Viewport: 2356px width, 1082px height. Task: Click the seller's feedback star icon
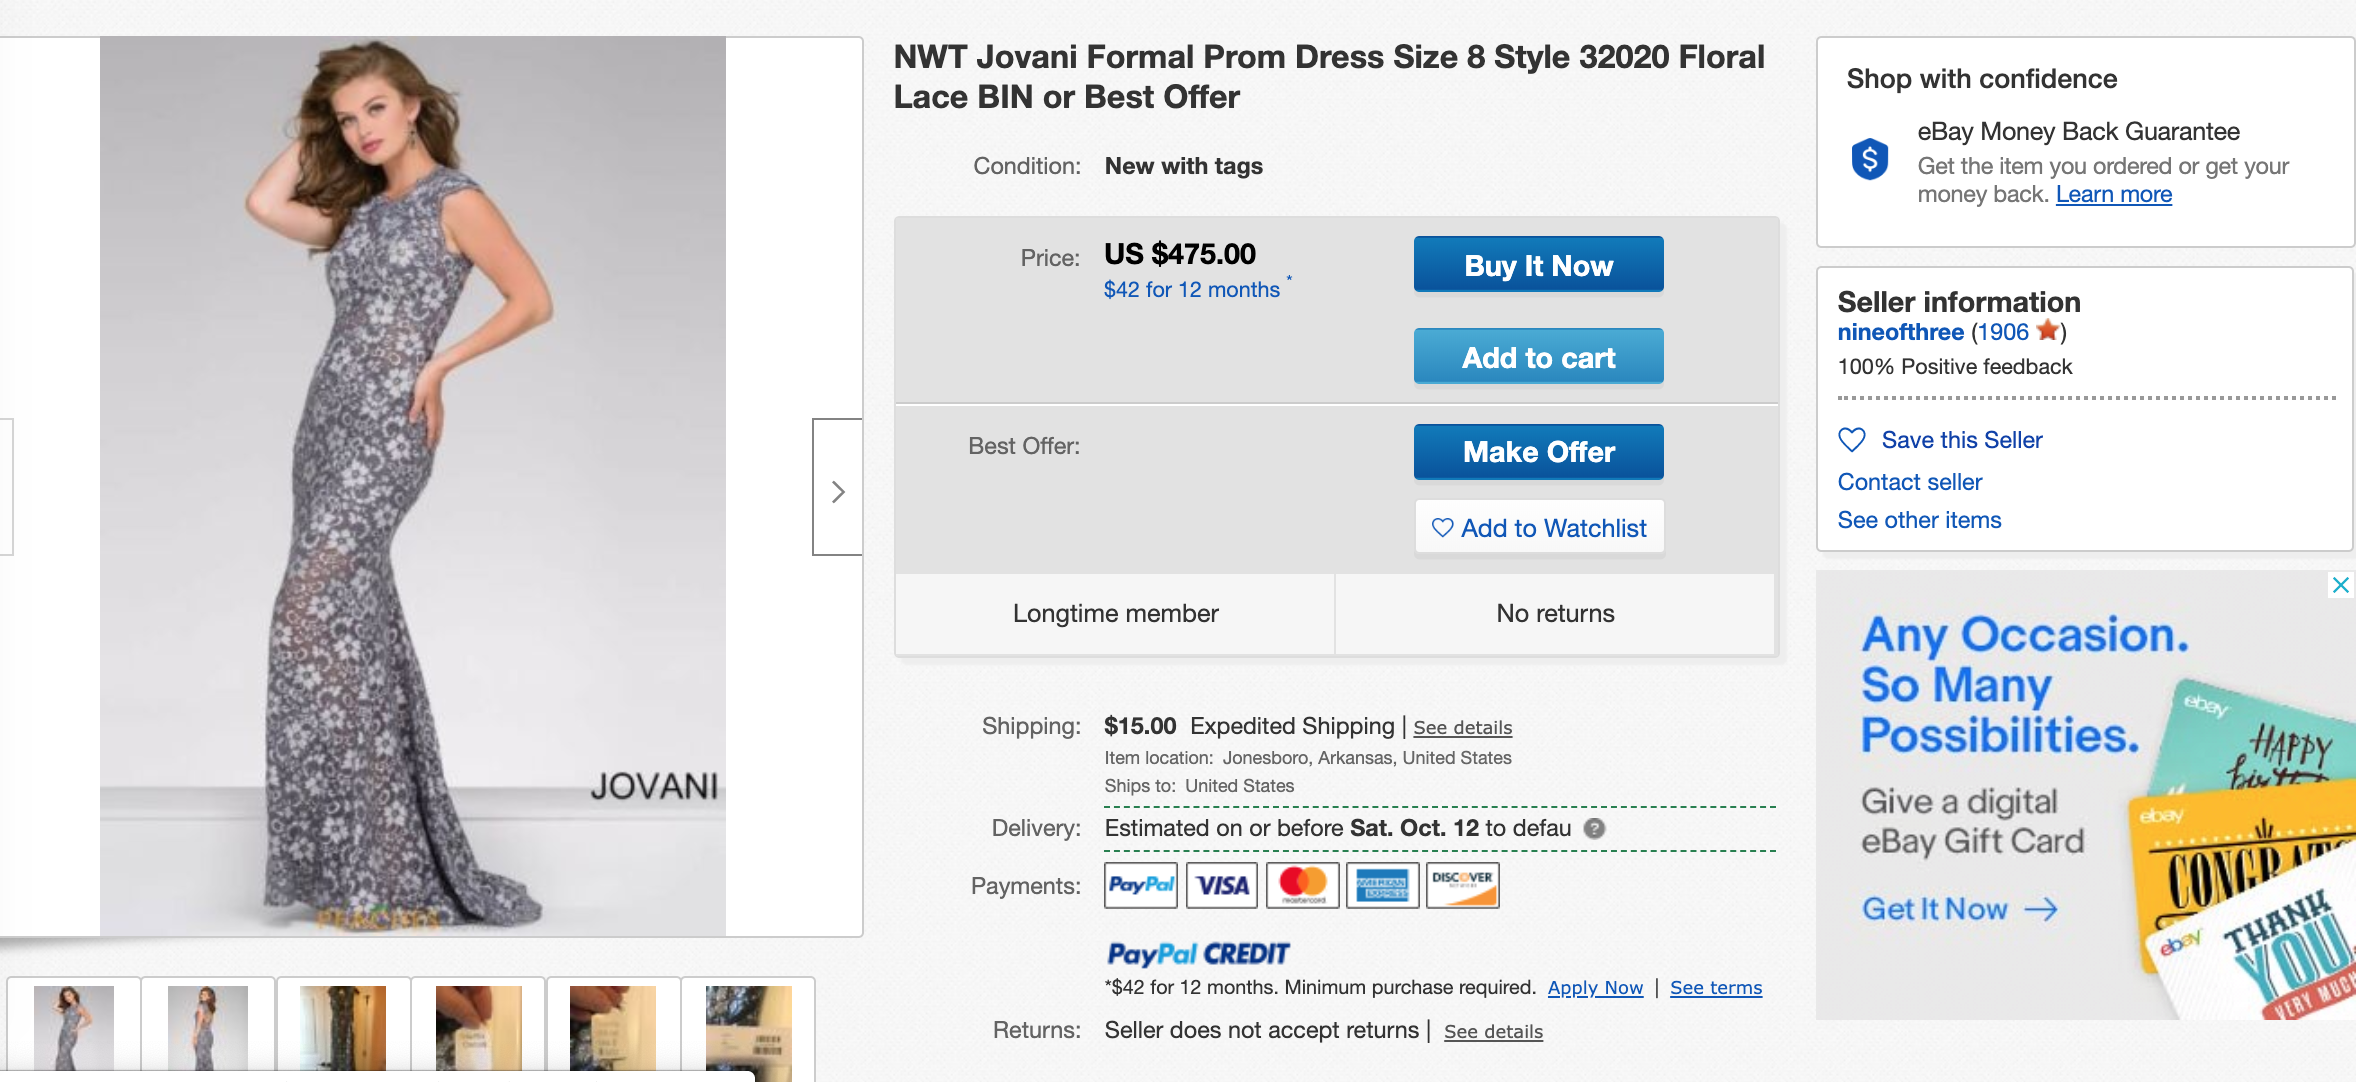(2047, 331)
